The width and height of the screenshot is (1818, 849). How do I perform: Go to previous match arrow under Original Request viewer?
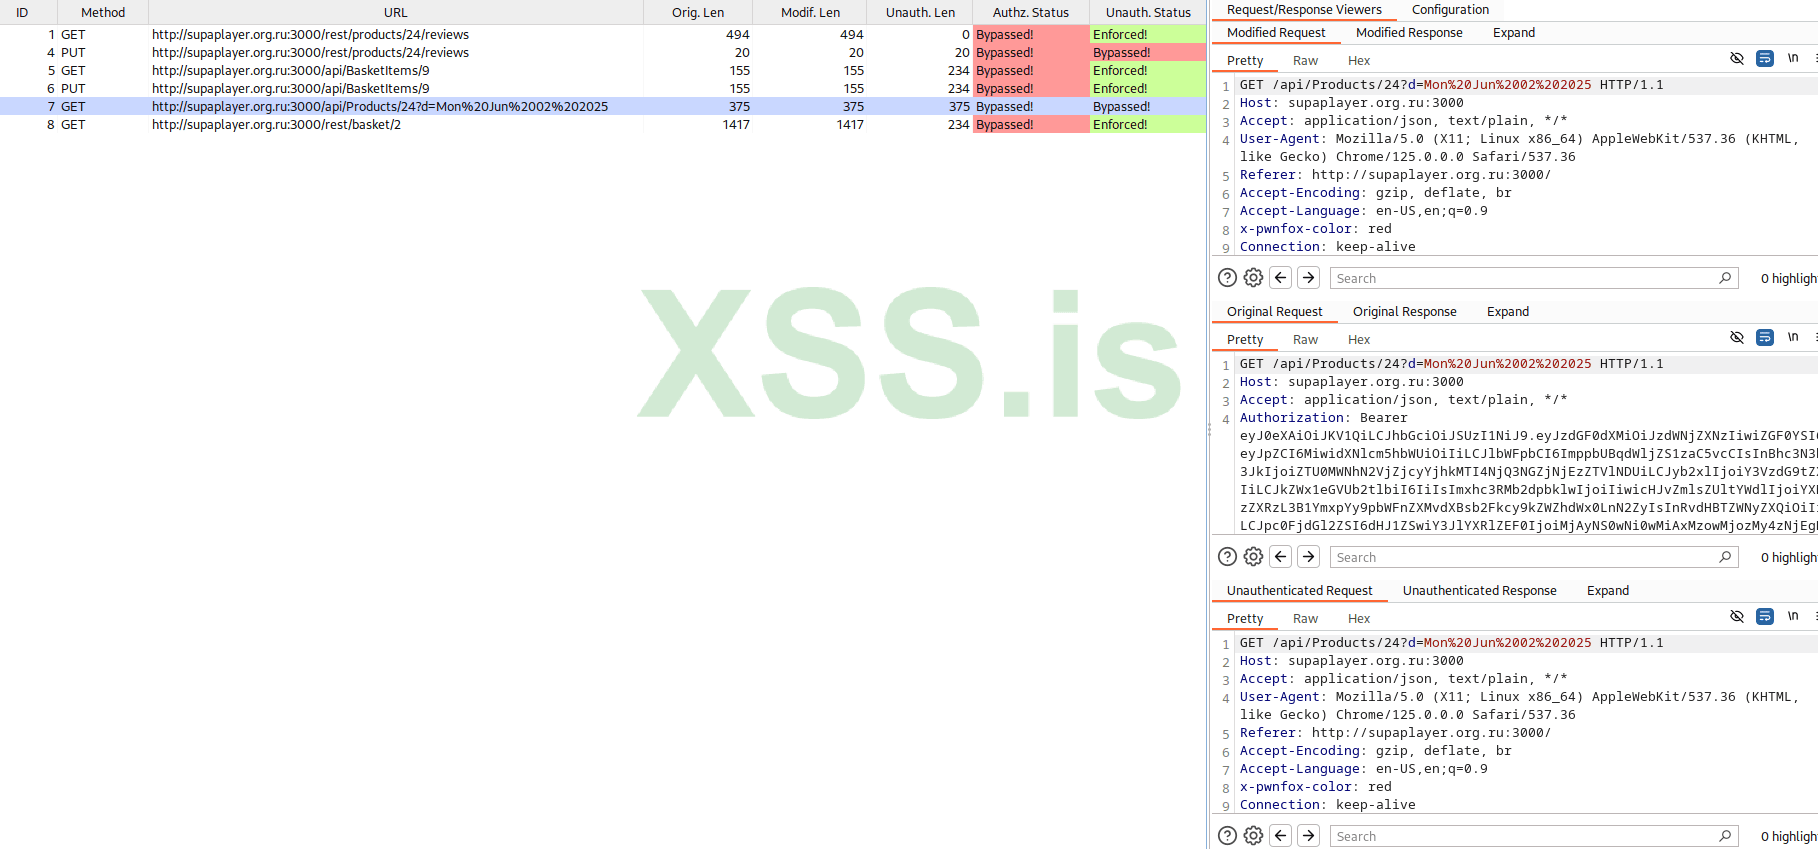(x=1281, y=557)
